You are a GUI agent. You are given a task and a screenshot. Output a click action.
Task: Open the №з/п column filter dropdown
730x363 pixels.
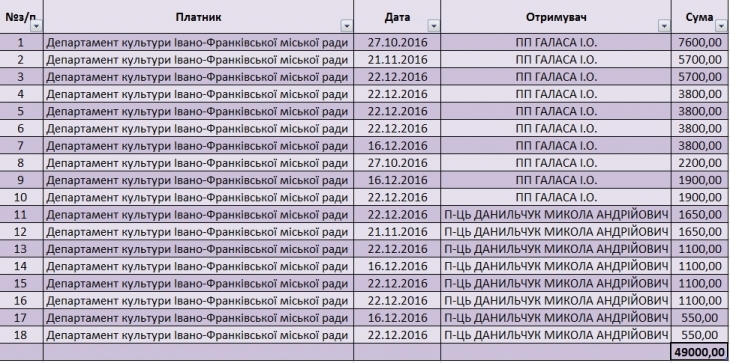coord(36,26)
